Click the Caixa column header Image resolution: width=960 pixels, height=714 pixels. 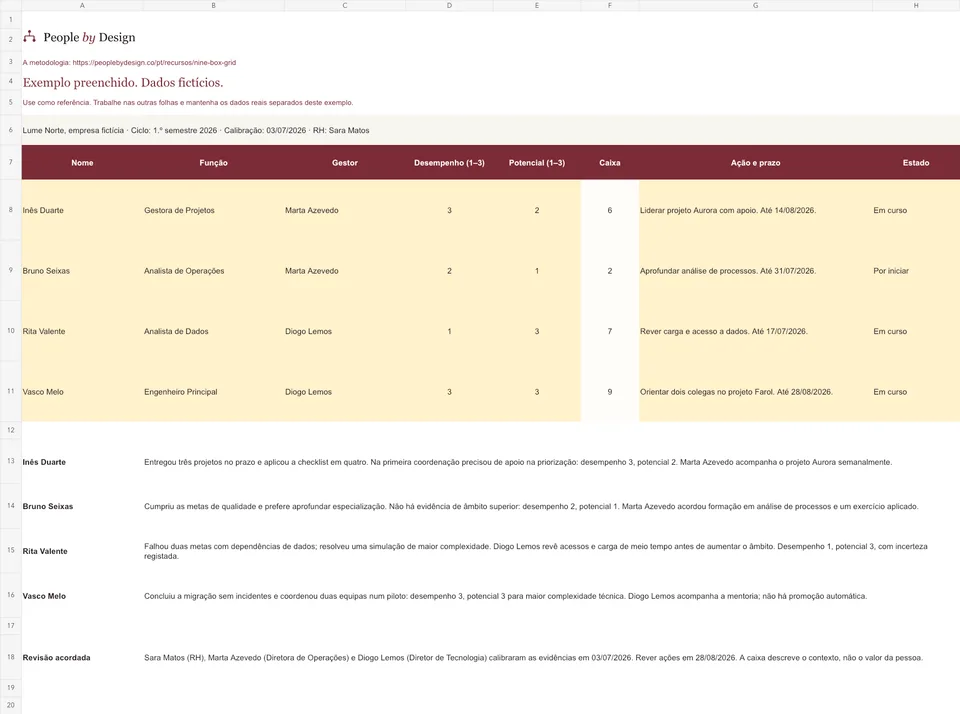tap(610, 163)
